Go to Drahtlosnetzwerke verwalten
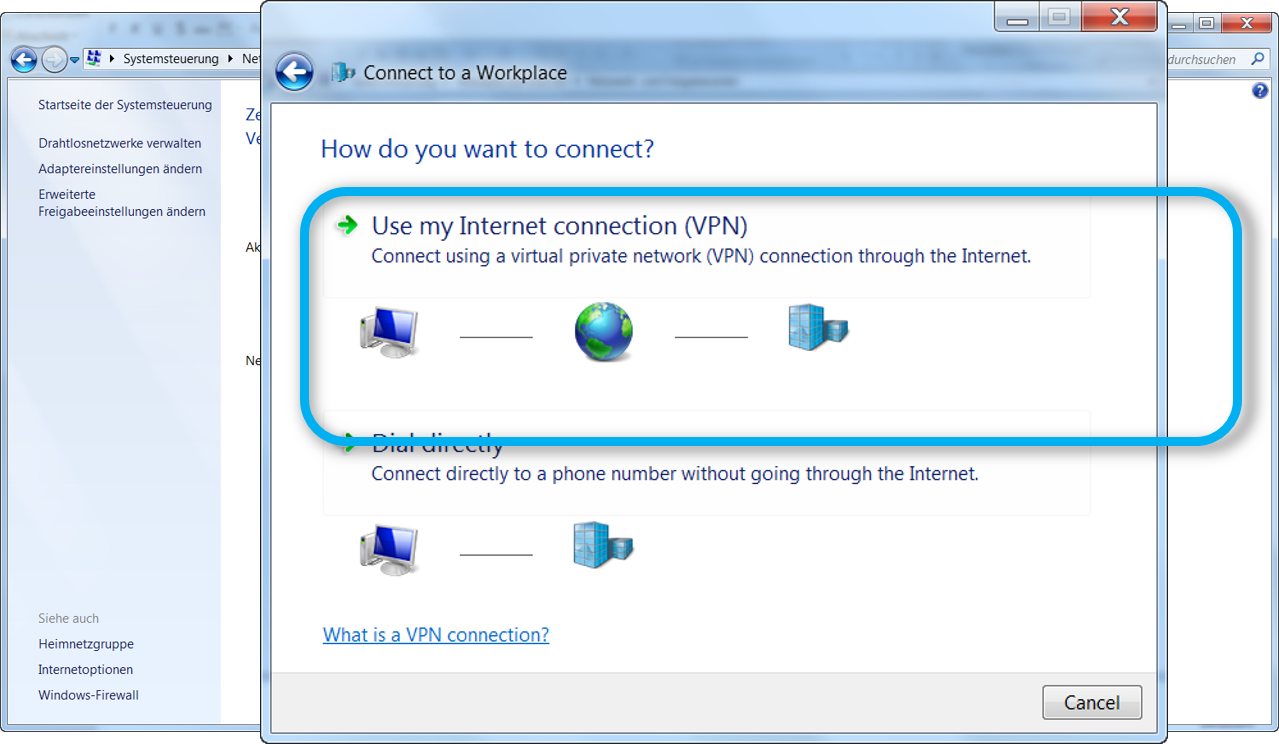This screenshot has height=744, width=1279. coord(119,143)
